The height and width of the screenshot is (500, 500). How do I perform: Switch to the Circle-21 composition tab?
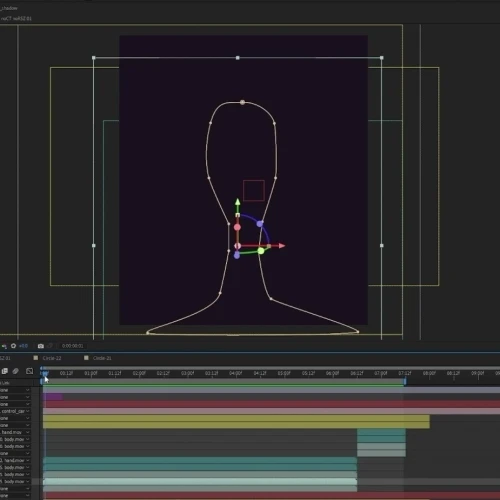(102, 358)
